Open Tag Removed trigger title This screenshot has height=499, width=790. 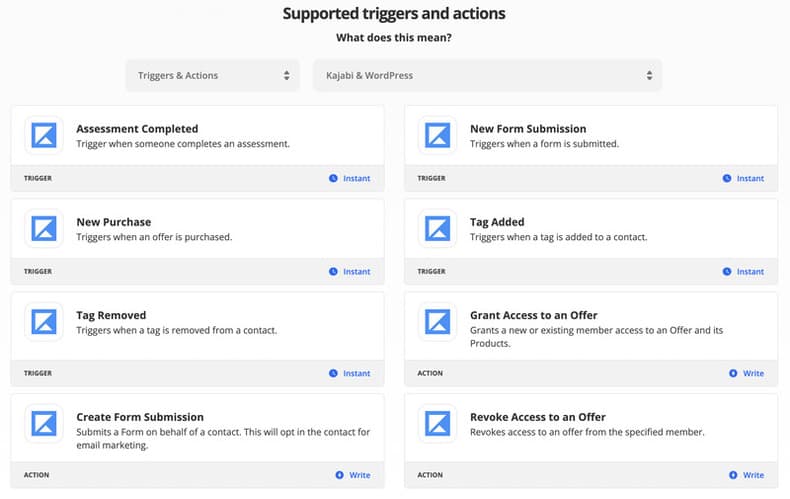[111, 316]
